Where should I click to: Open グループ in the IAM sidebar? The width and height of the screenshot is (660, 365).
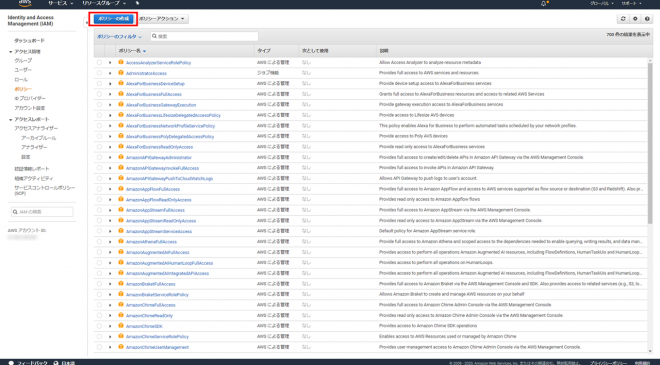(x=23, y=61)
